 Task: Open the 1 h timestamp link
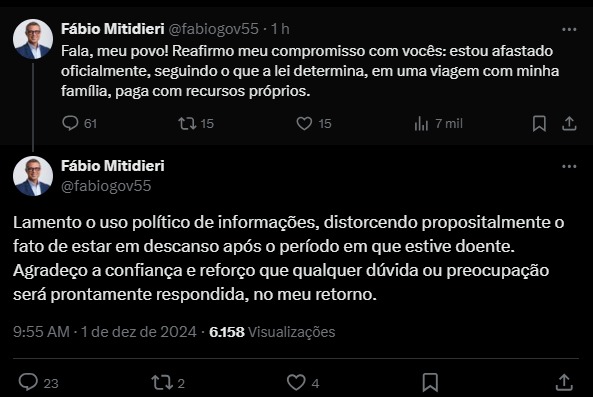pyautogui.click(x=280, y=29)
